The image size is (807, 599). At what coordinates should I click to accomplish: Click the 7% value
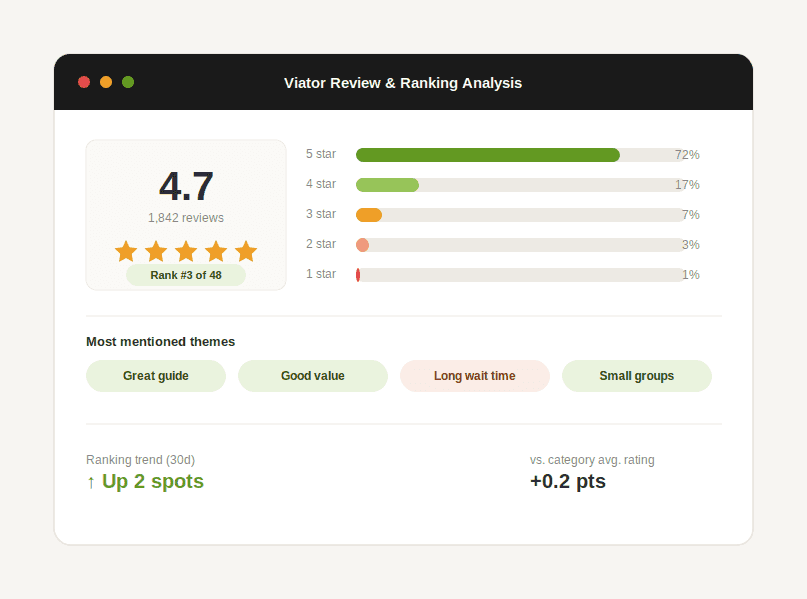pyautogui.click(x=691, y=215)
